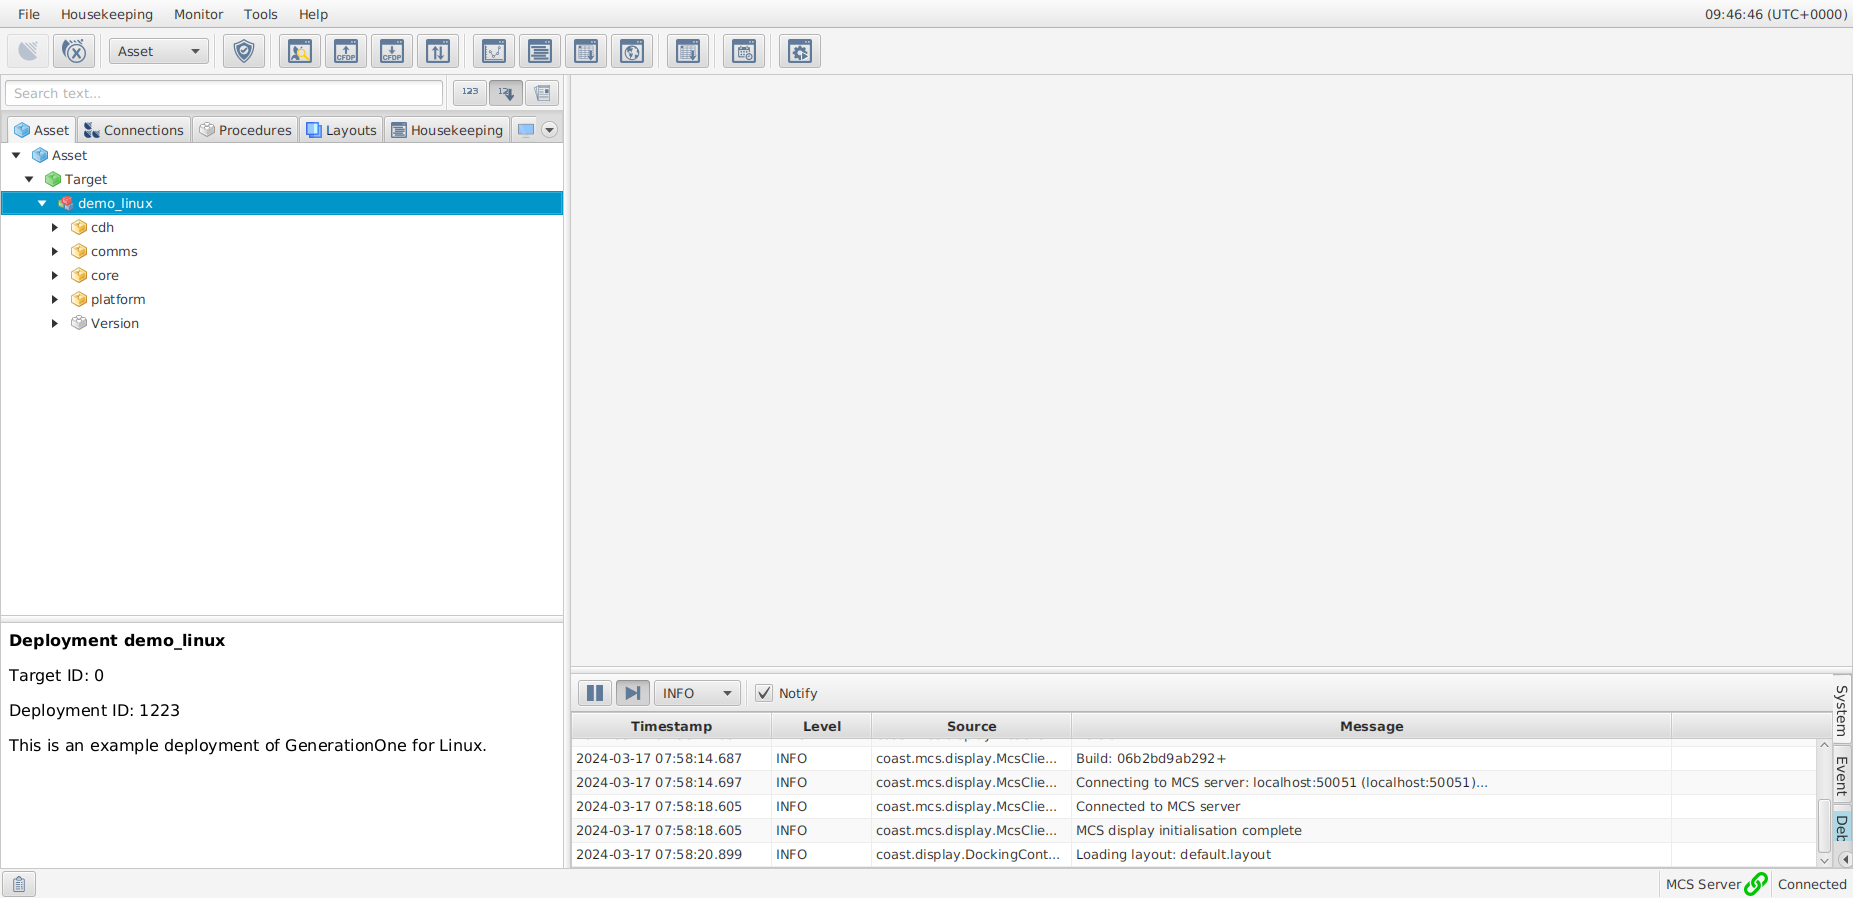Expand the Version tree node
Viewport: 1853px width, 898px height.
55,323
